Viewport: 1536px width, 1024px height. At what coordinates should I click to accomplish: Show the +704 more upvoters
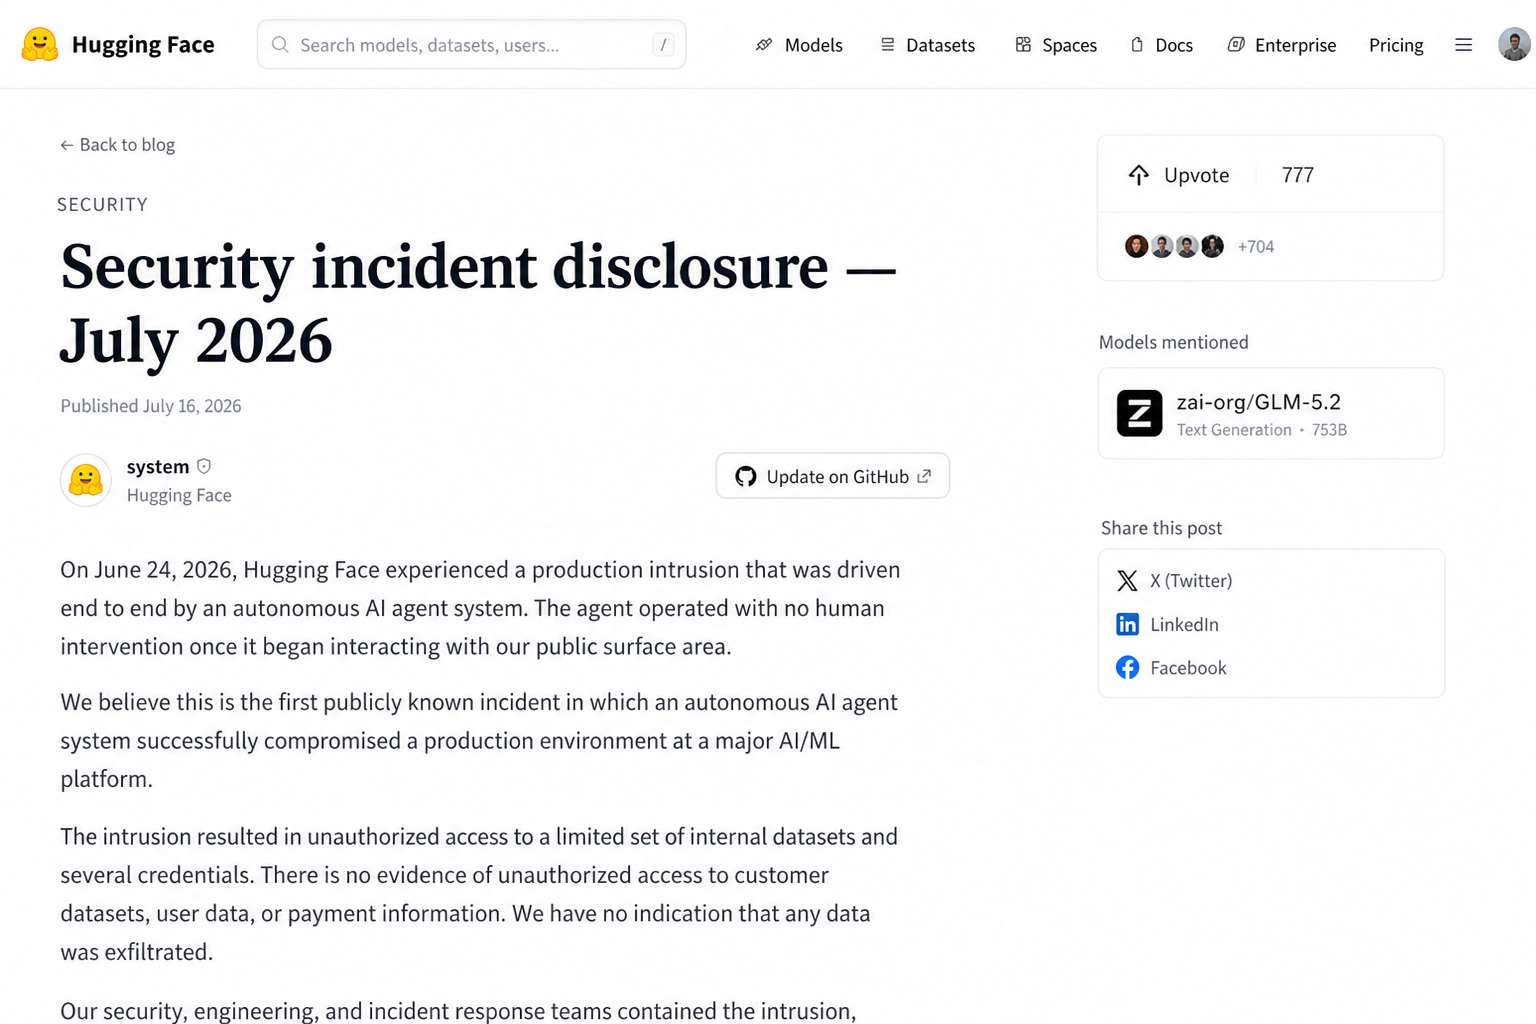click(x=1256, y=247)
